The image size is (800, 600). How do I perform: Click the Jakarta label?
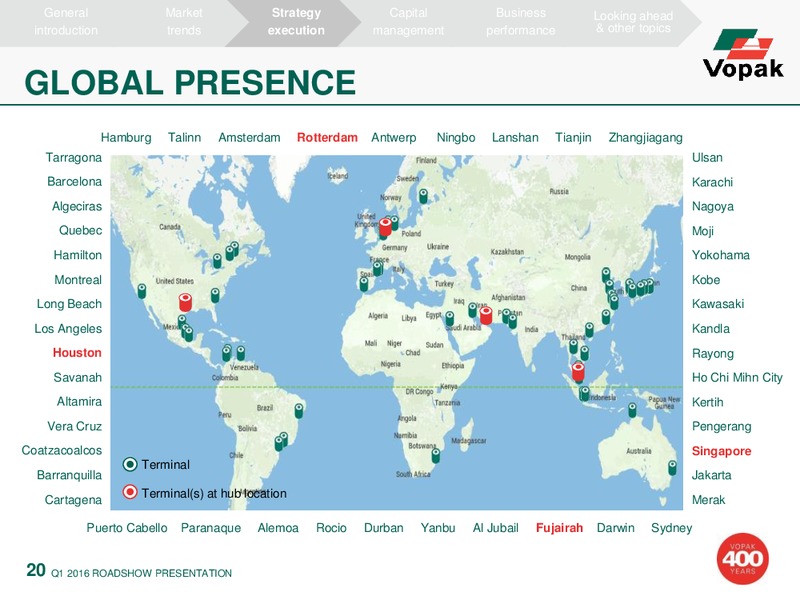point(712,476)
